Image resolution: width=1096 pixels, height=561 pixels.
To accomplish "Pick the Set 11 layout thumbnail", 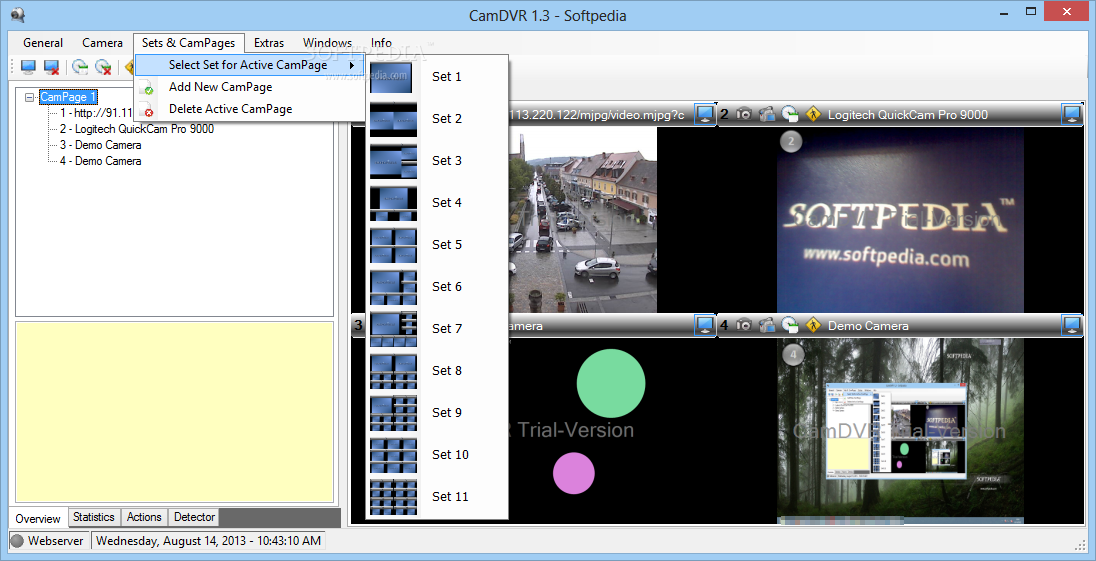I will point(394,496).
